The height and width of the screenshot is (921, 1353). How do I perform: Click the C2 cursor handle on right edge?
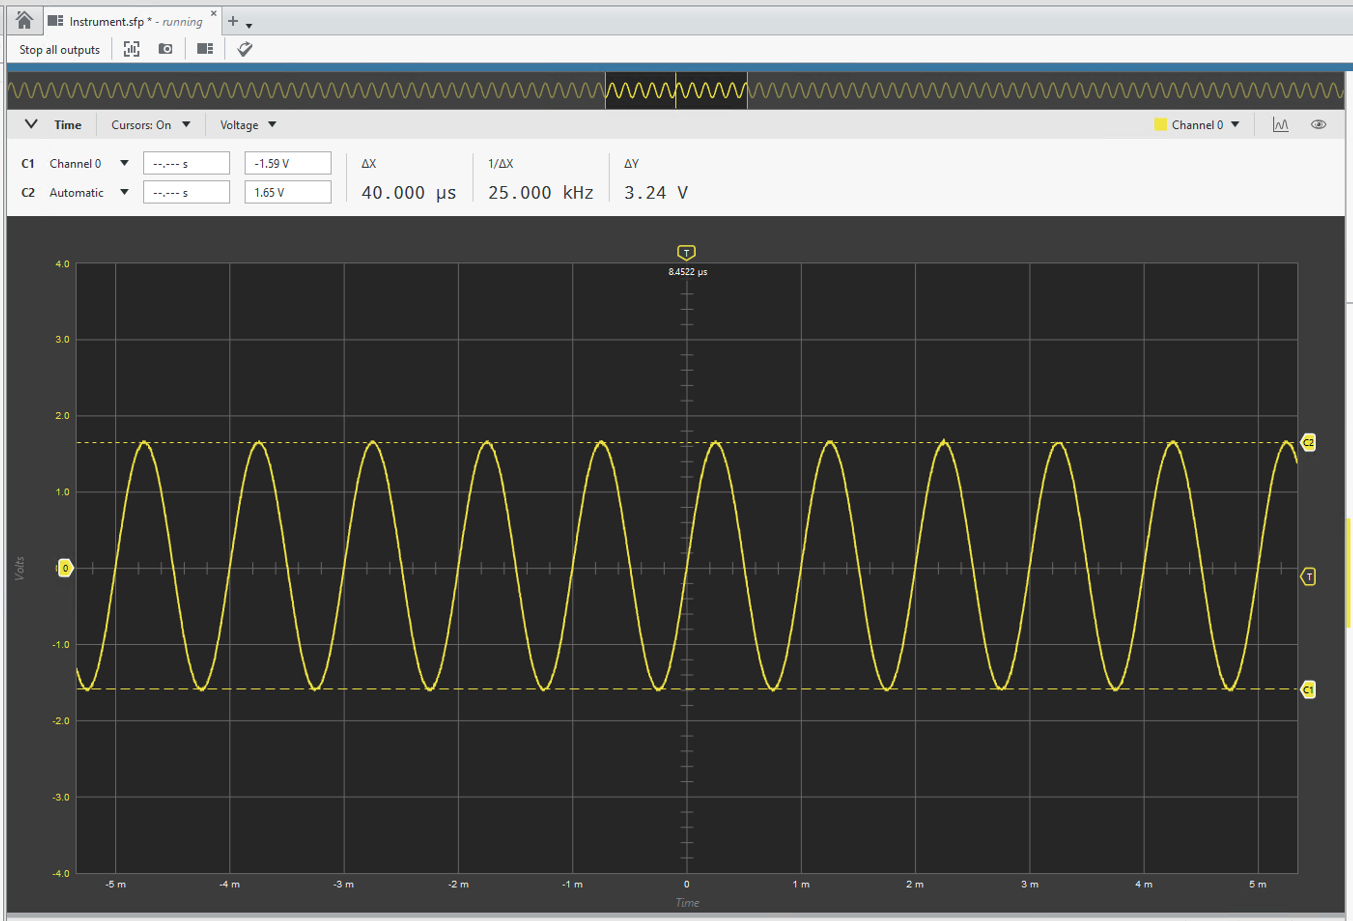pyautogui.click(x=1308, y=442)
